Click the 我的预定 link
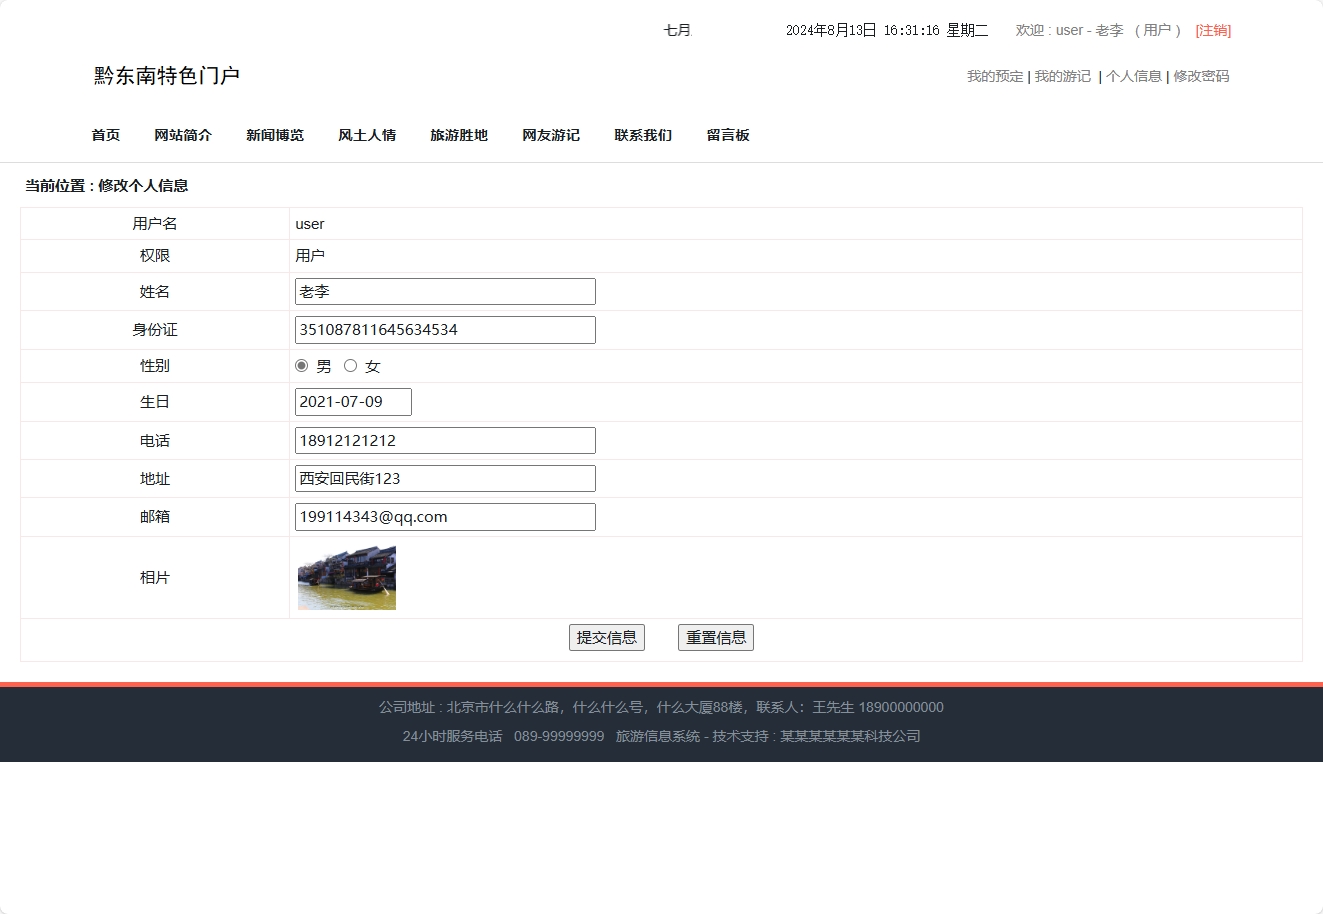This screenshot has width=1323, height=914. 994,76
